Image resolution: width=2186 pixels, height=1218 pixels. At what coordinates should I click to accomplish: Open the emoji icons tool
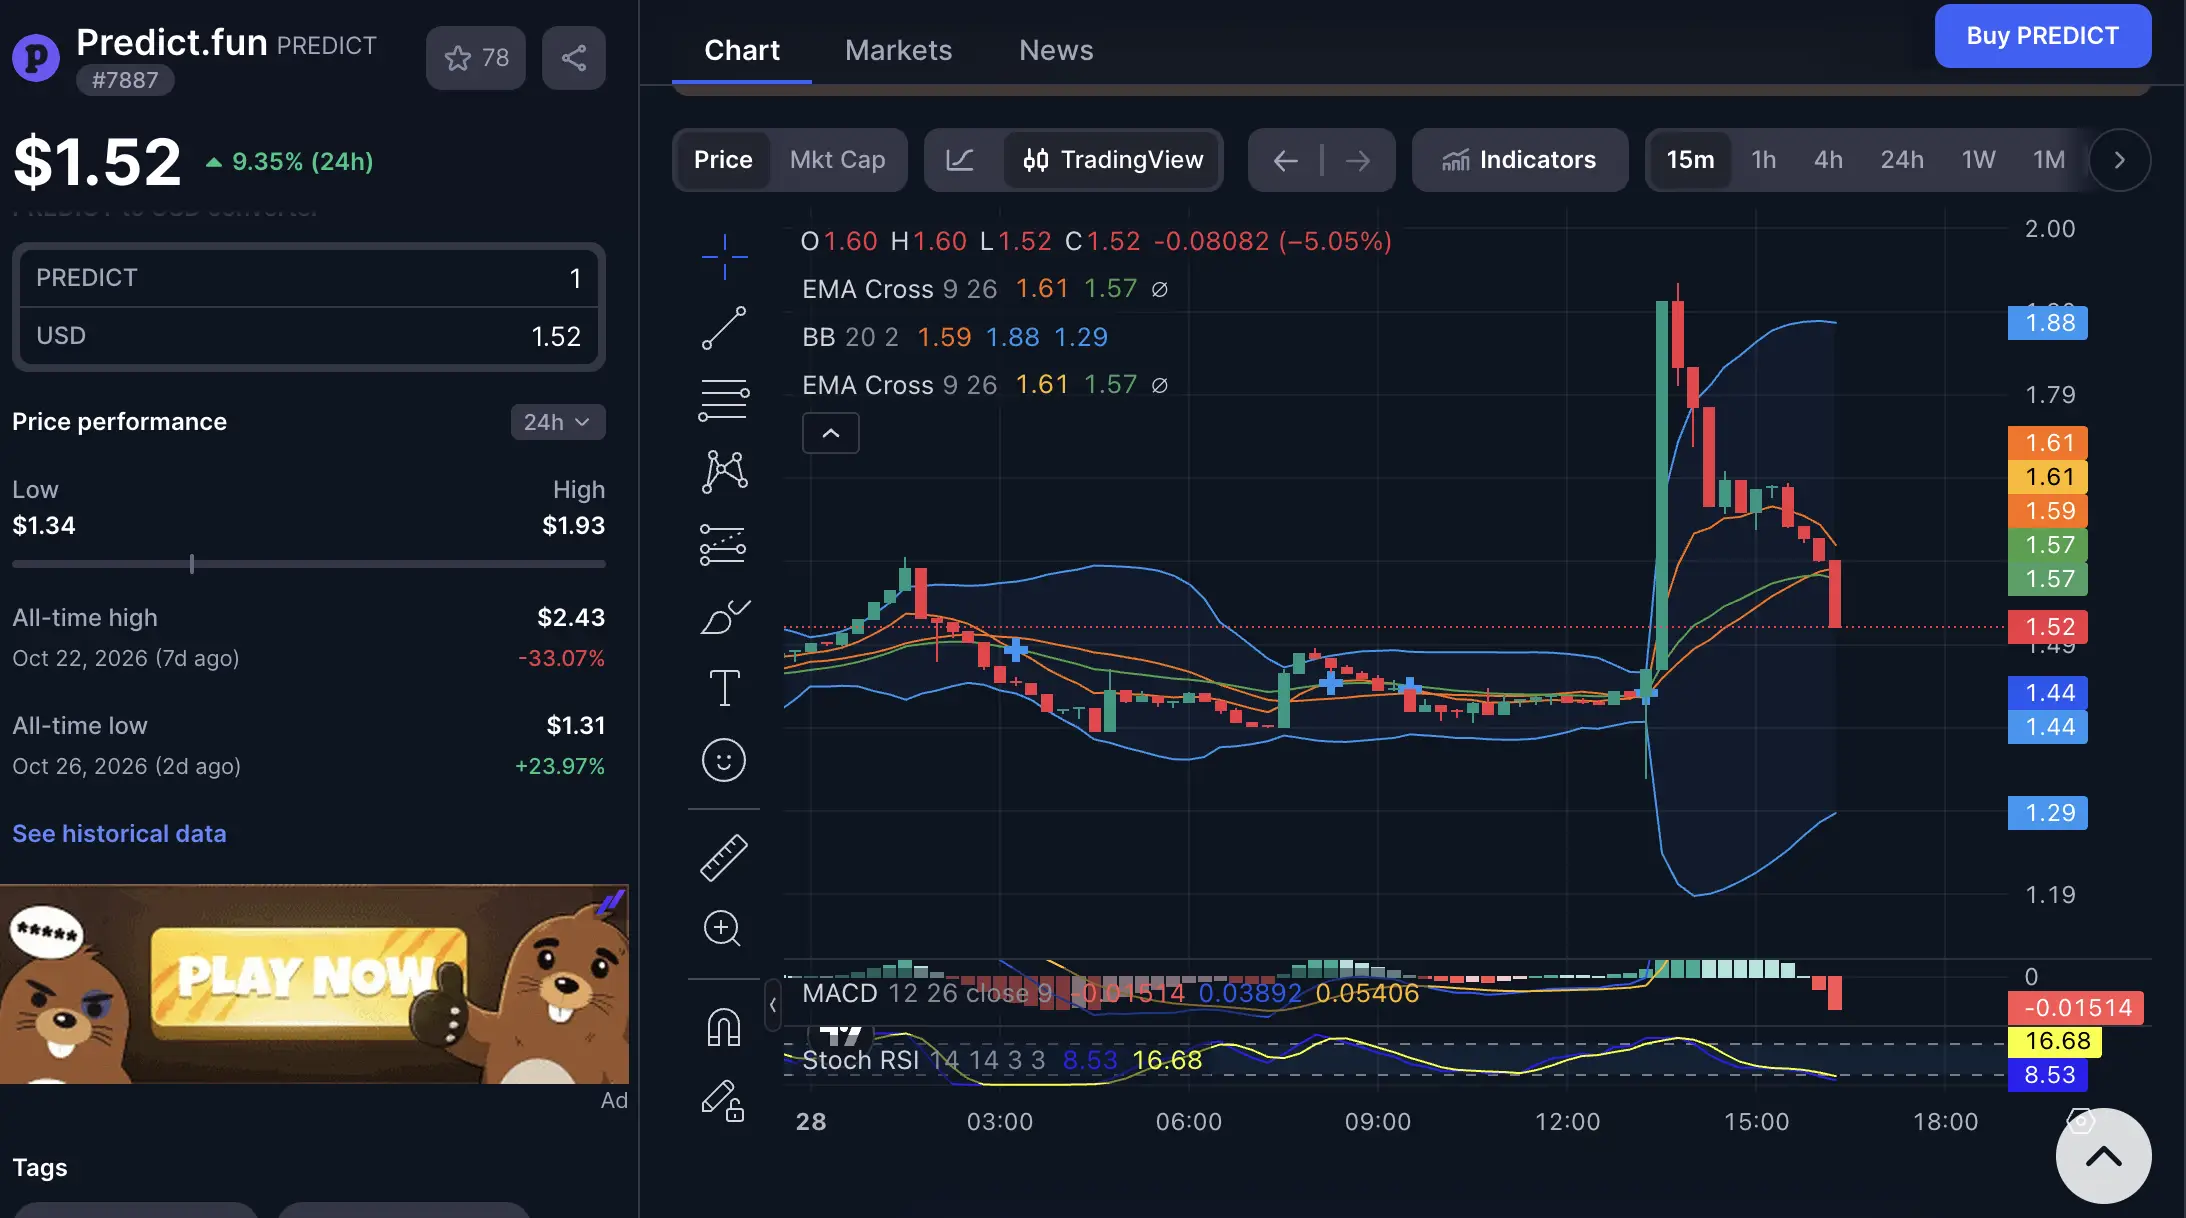pos(724,760)
